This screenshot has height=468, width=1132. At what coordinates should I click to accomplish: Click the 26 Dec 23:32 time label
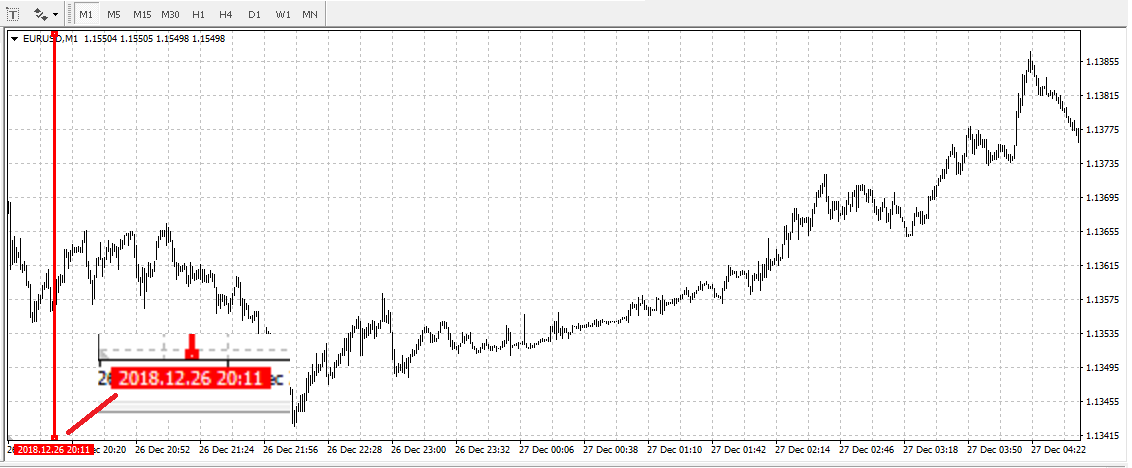[x=484, y=449]
